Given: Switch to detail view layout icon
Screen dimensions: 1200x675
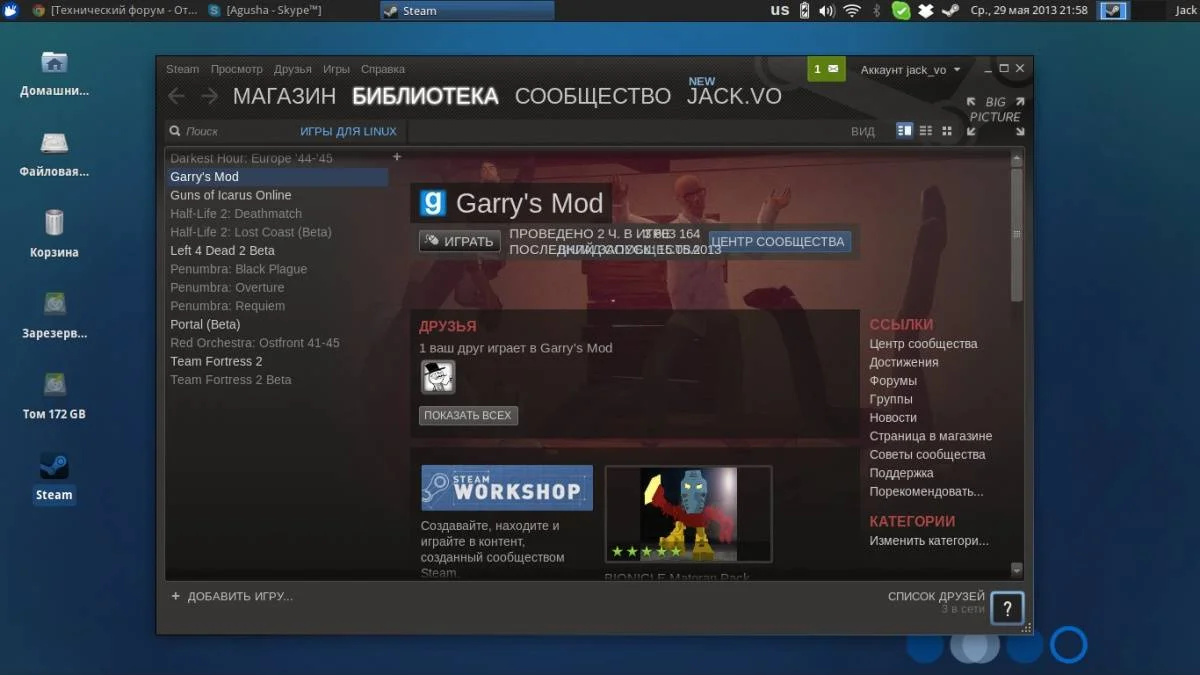Looking at the screenshot, I should 905,131.
